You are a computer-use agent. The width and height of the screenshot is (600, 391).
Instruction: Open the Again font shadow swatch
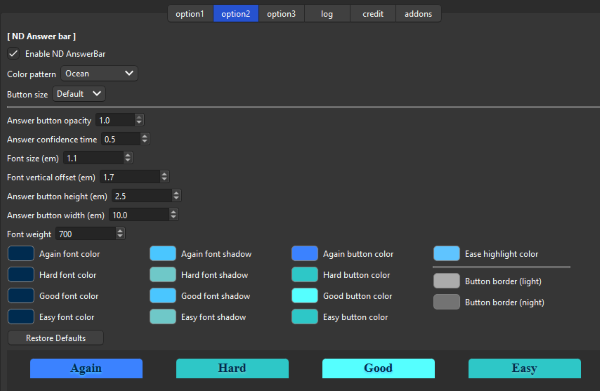[163, 254]
